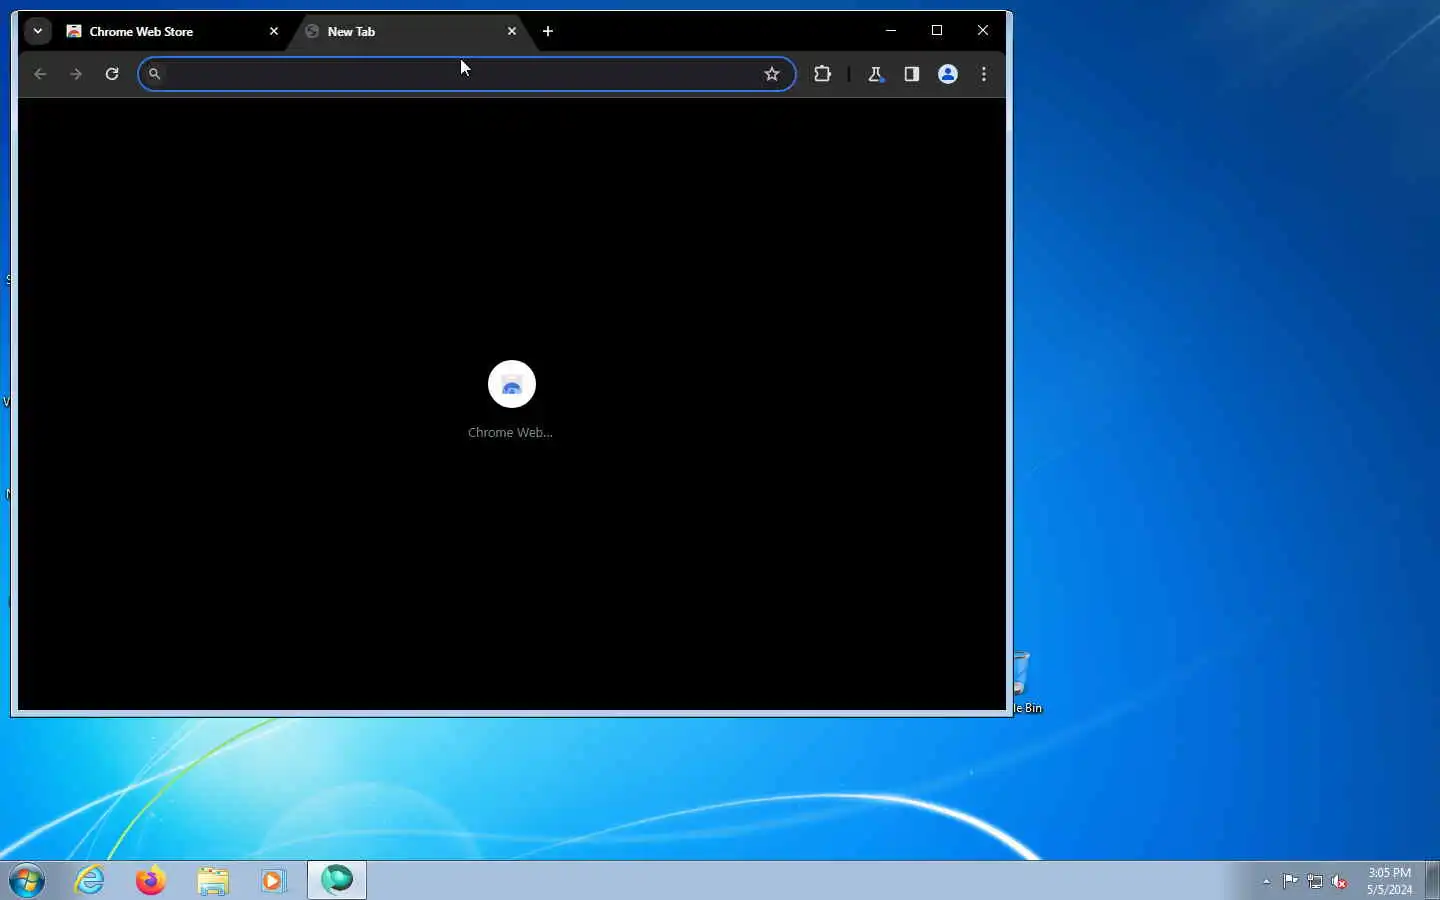Open the clock showing 3:05 PM
Screen dimensions: 1440x900
[x=1389, y=881]
